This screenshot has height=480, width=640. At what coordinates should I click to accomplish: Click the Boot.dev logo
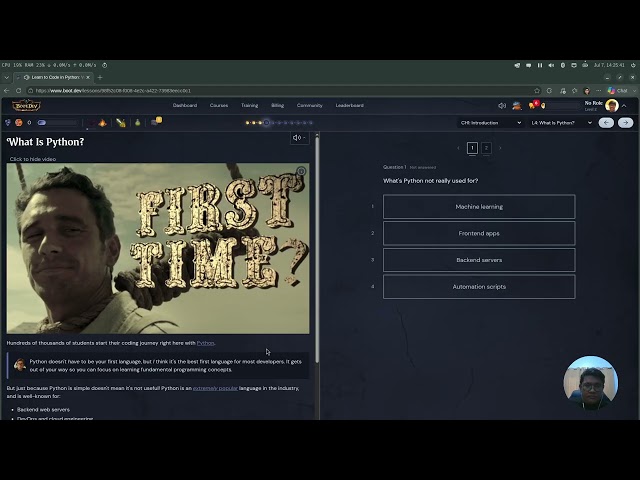pos(26,106)
